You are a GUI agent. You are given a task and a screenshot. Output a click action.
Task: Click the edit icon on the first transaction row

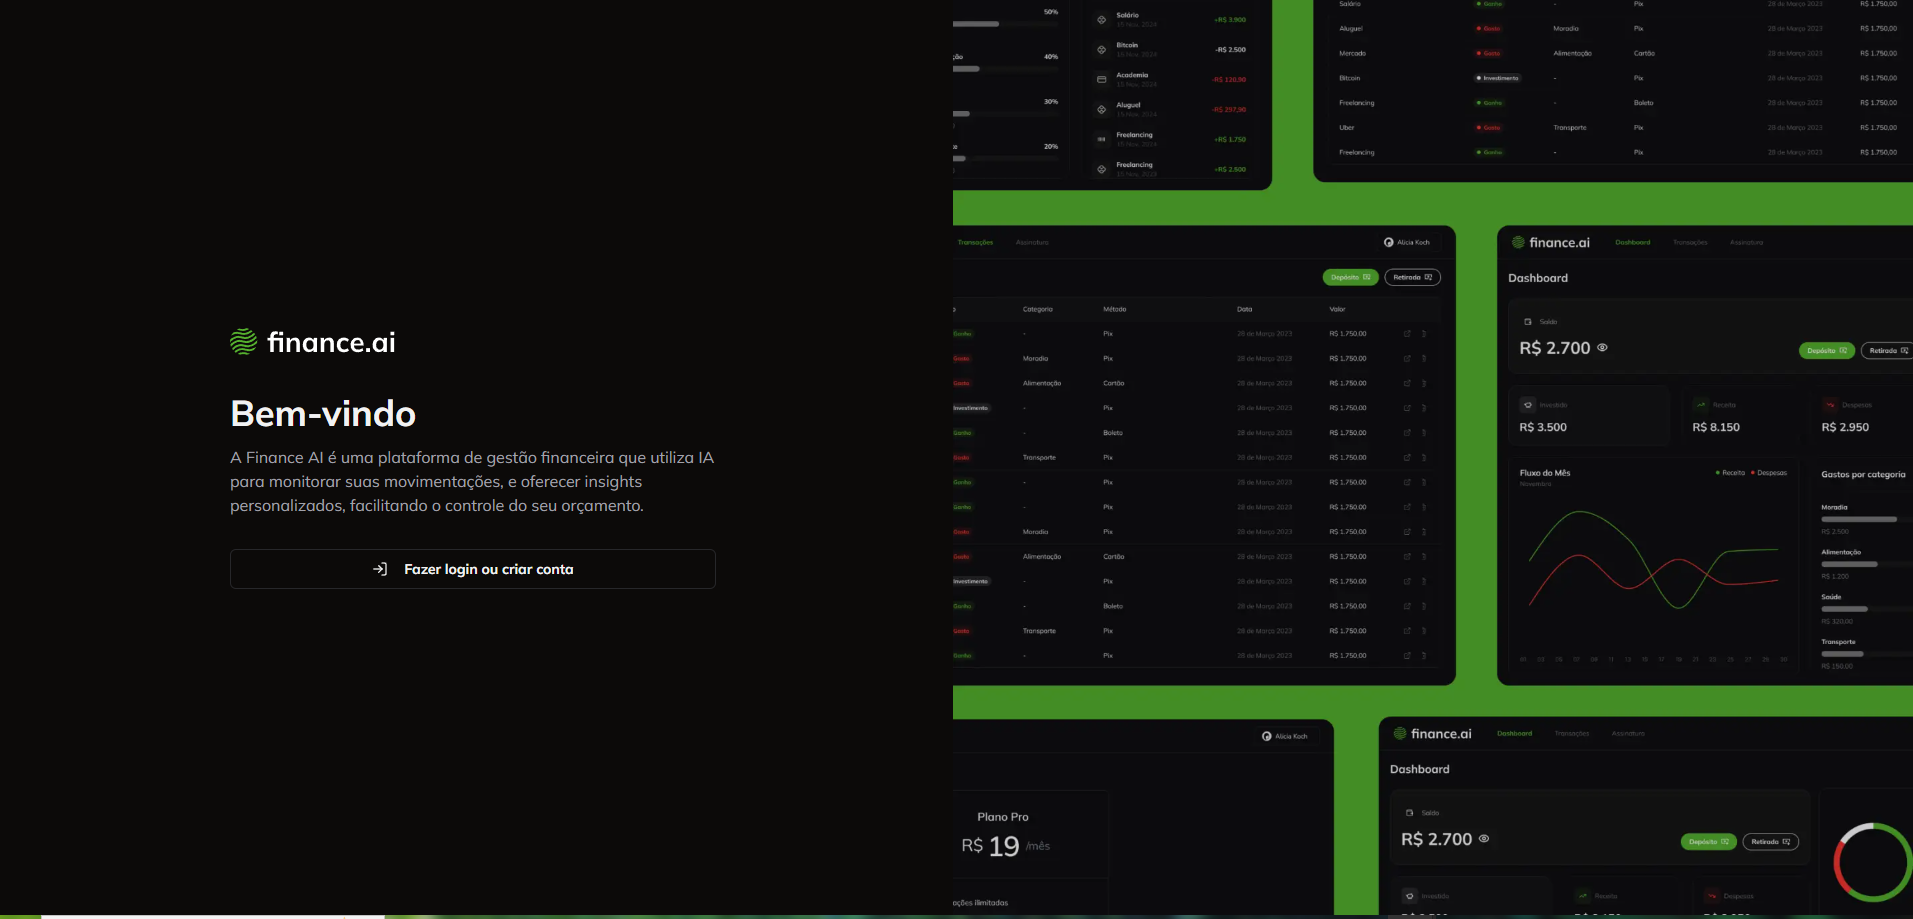point(1407,334)
